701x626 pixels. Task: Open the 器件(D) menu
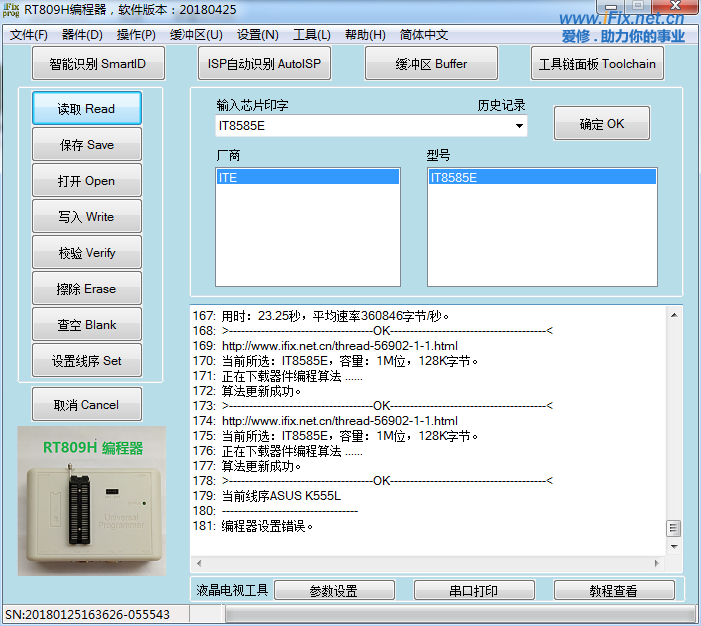coord(82,35)
